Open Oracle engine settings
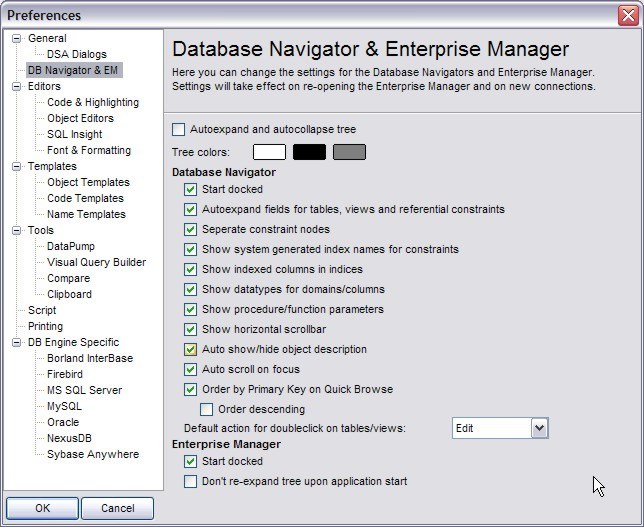644x527 pixels. pos(63,423)
